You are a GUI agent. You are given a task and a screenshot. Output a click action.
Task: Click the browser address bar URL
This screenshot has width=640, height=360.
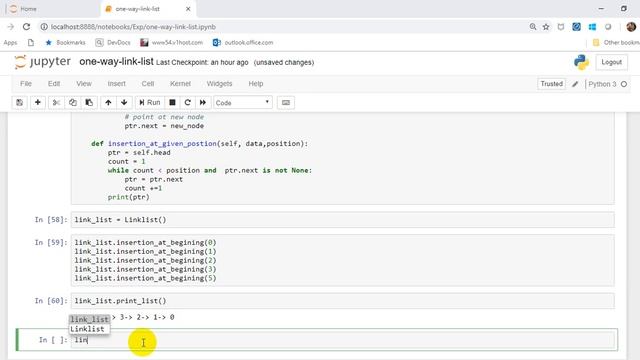[133, 27]
